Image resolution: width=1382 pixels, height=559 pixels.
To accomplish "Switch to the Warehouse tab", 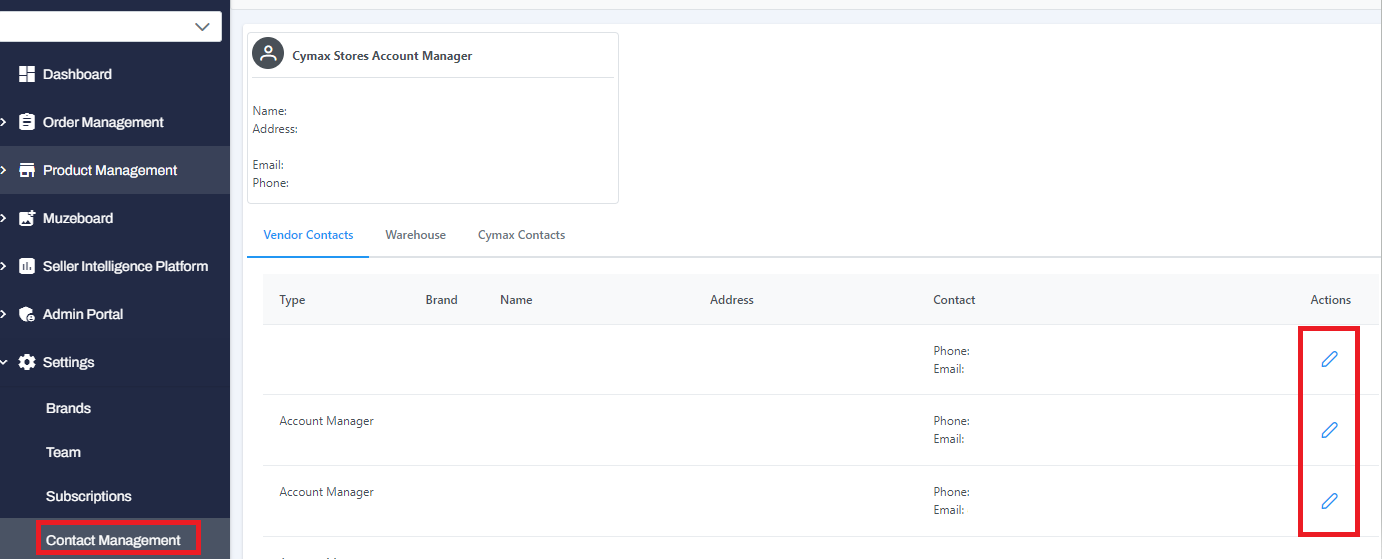I will pyautogui.click(x=415, y=235).
